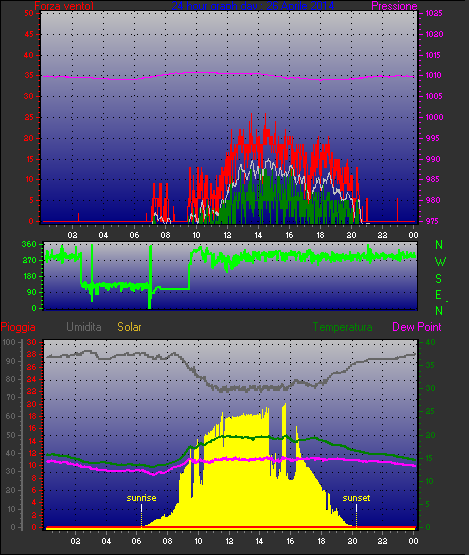
Task: Click the sunrise marker on solar chart
Action: point(141,498)
